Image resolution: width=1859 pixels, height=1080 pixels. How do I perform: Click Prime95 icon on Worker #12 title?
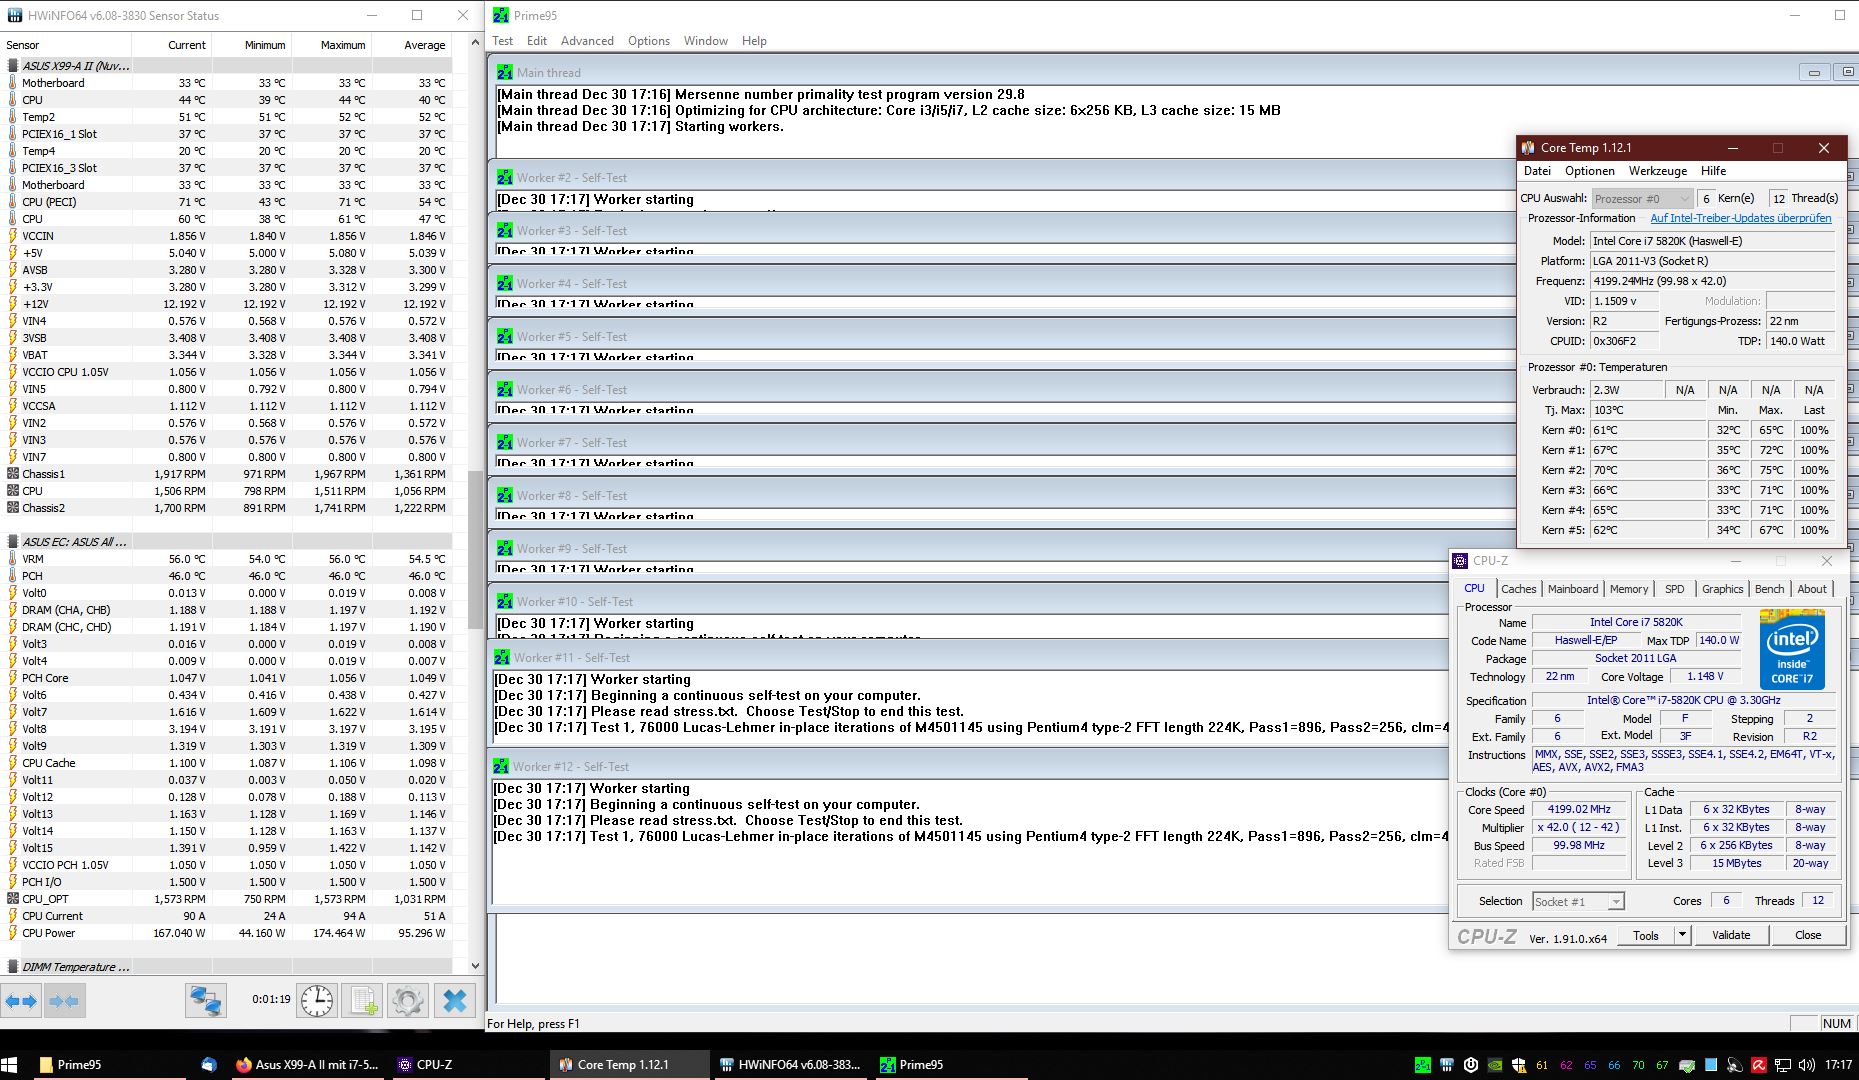(501, 766)
